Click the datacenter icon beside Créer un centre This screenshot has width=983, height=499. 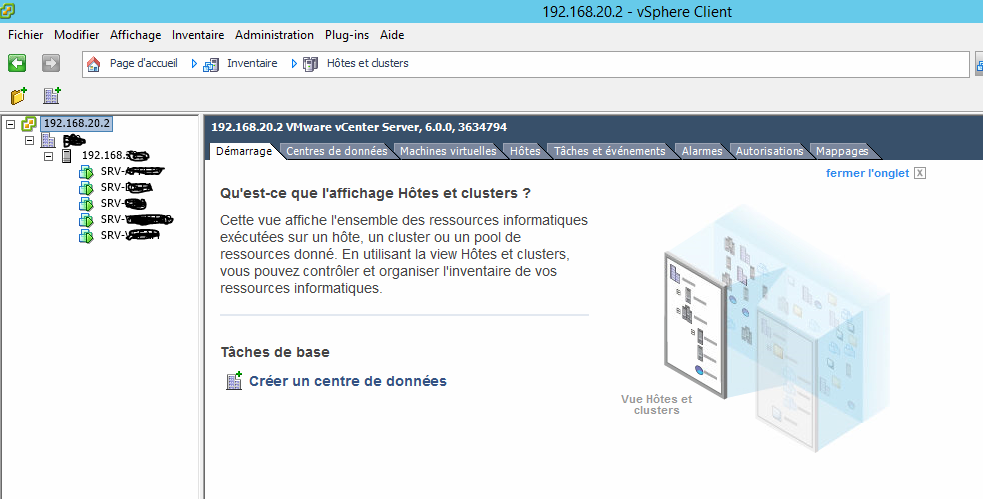234,381
